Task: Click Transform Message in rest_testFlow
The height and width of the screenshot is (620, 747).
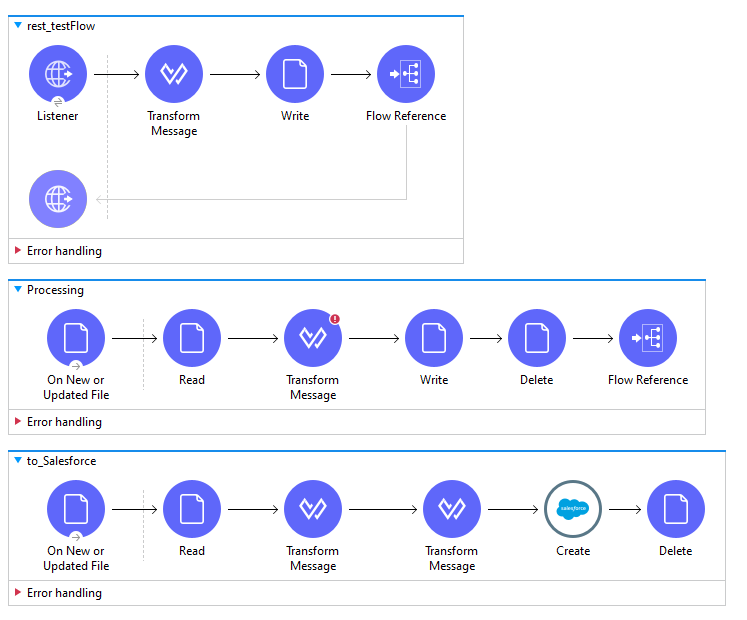Action: pos(174,75)
